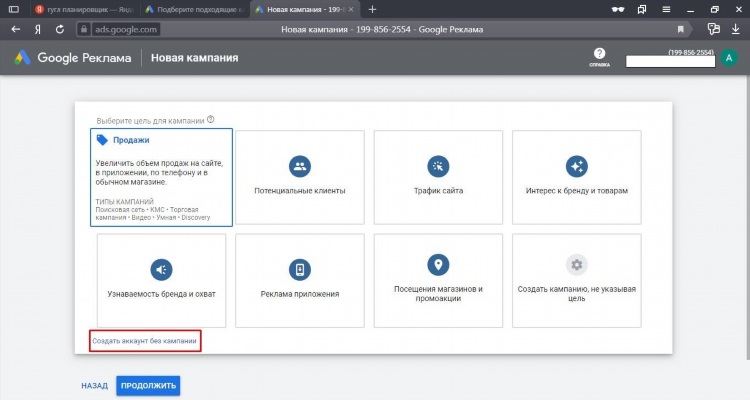This screenshot has height=400, width=750.
Task: Click the Узнаваемость бренда и охват label
Action: point(161,294)
